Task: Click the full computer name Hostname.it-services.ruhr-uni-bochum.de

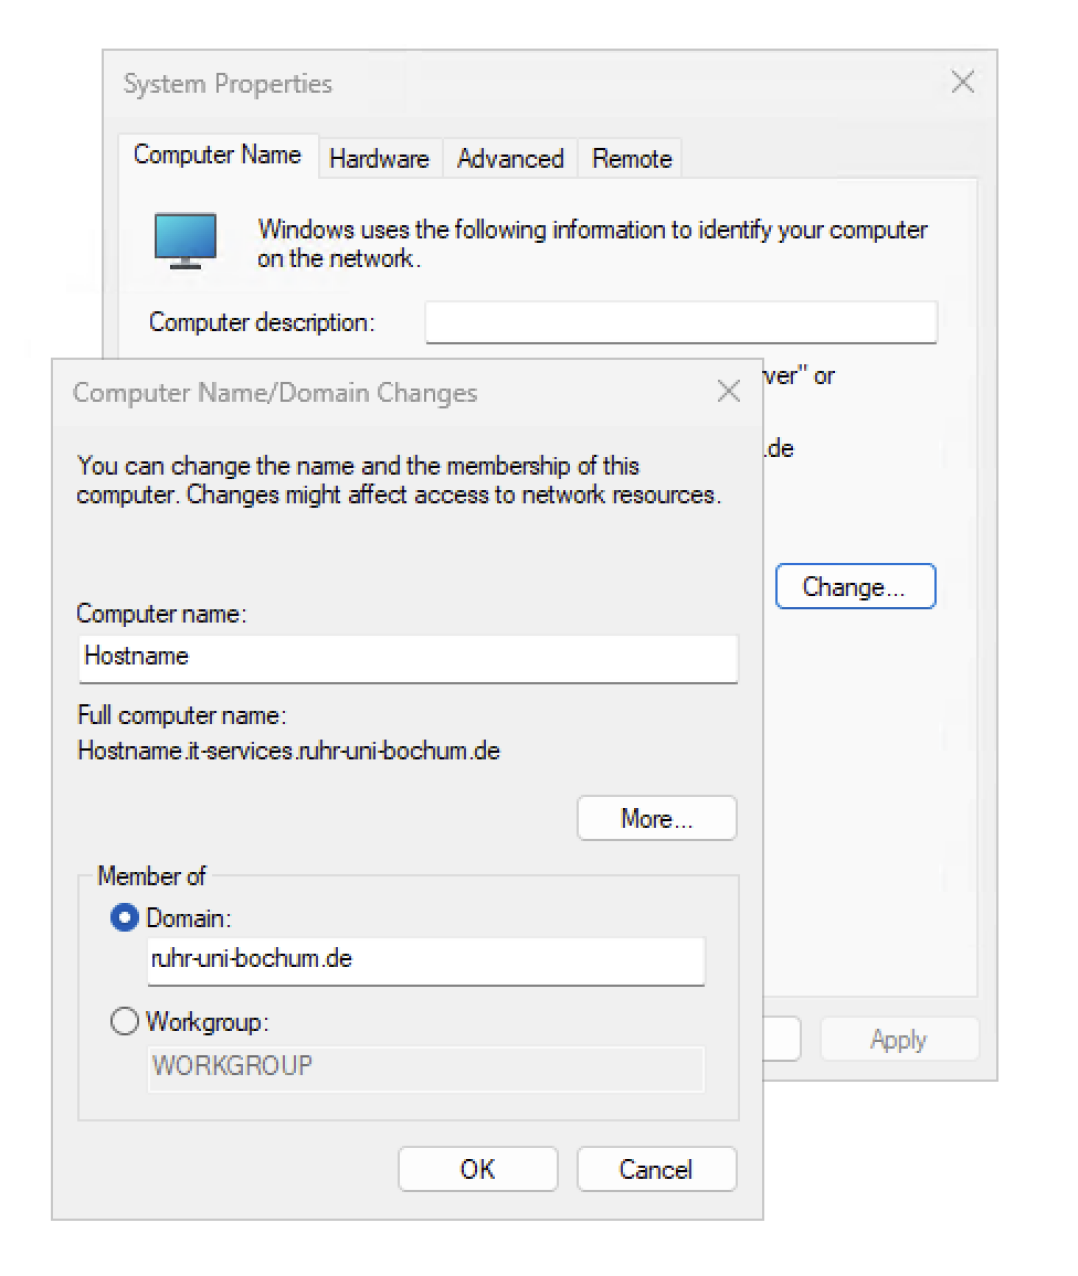Action: click(x=289, y=751)
